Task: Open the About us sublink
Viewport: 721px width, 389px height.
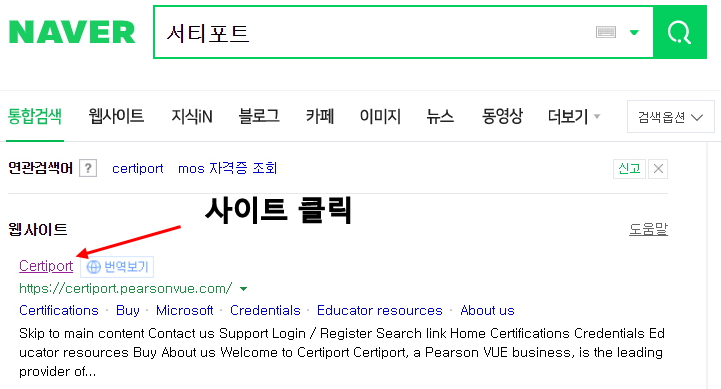Action: (x=487, y=310)
